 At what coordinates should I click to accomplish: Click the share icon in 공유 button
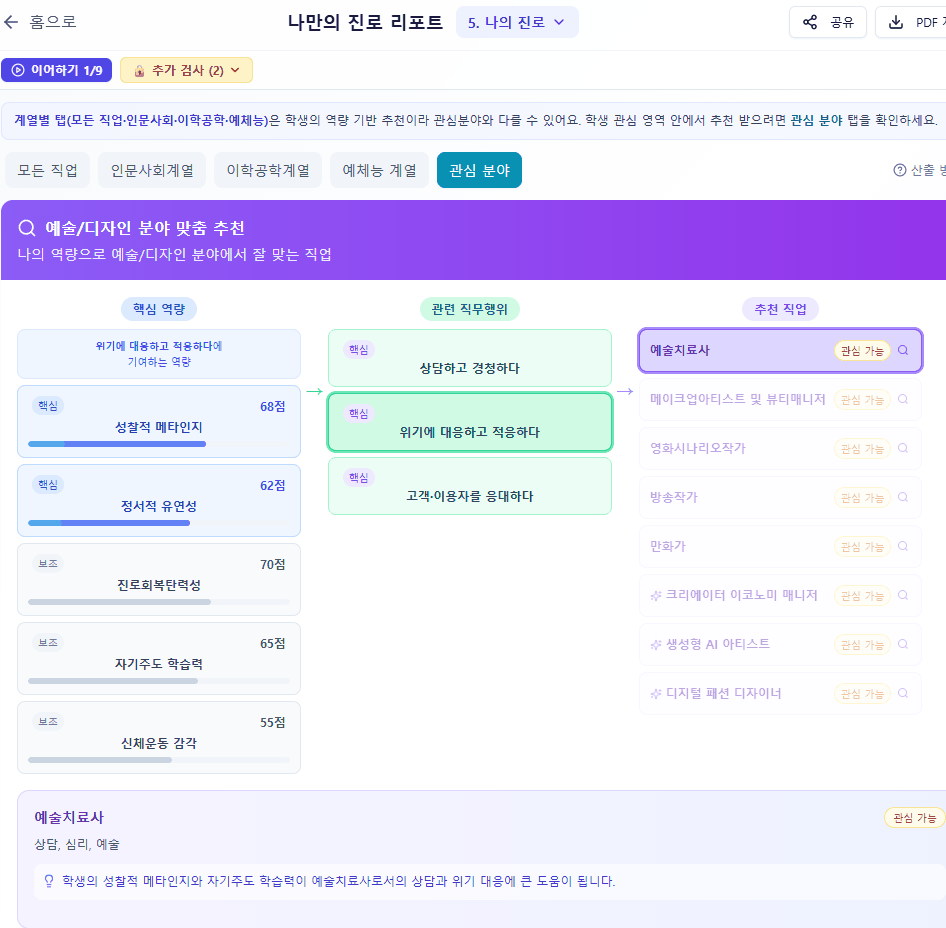(810, 22)
